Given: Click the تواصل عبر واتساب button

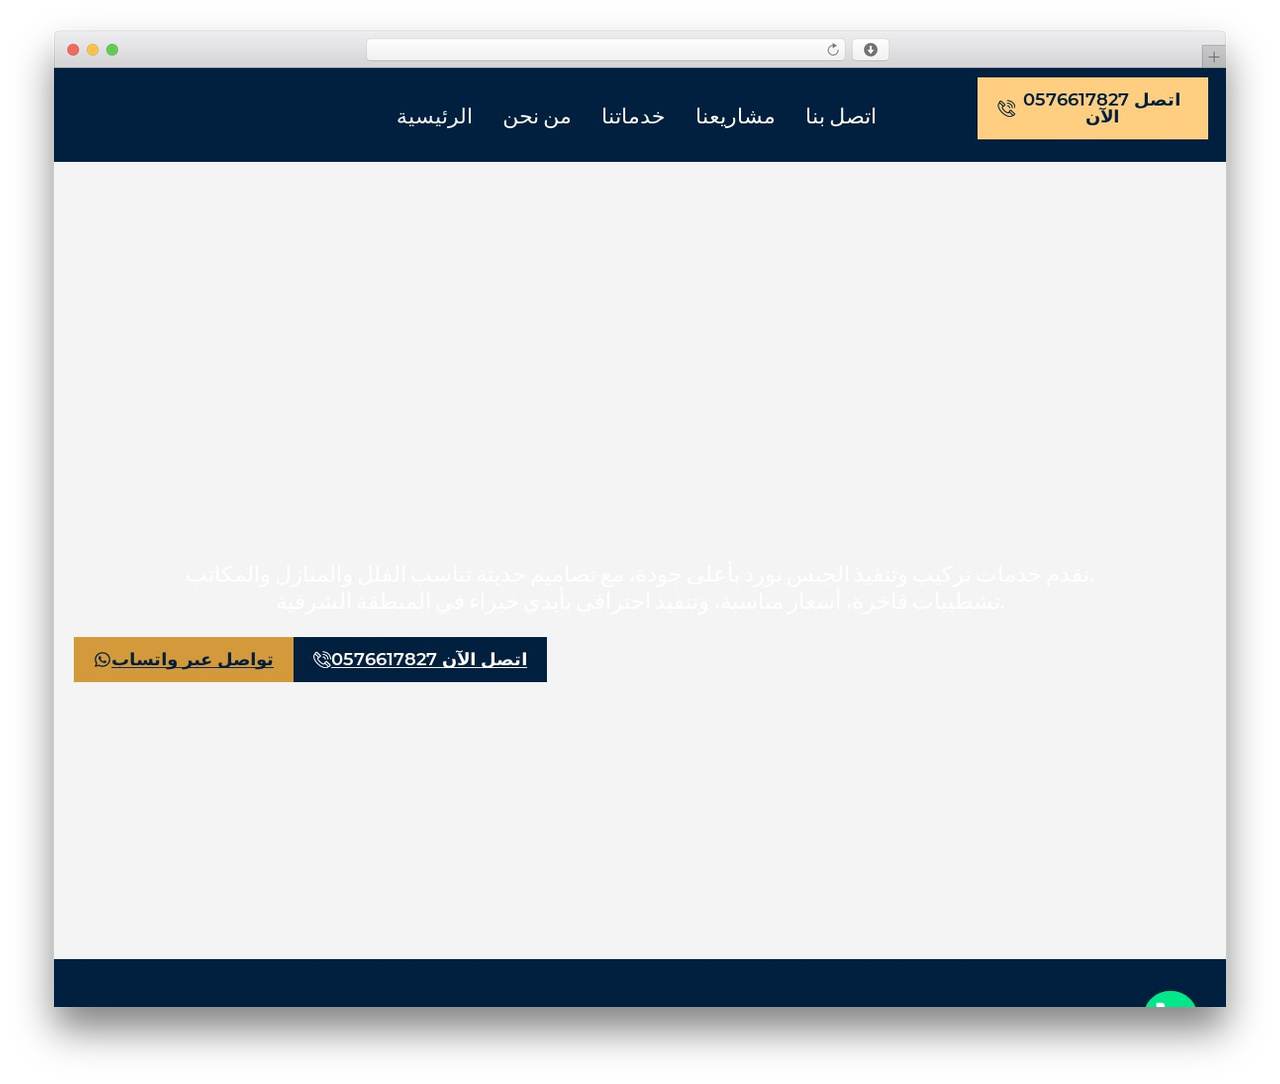Looking at the screenshot, I should (184, 659).
